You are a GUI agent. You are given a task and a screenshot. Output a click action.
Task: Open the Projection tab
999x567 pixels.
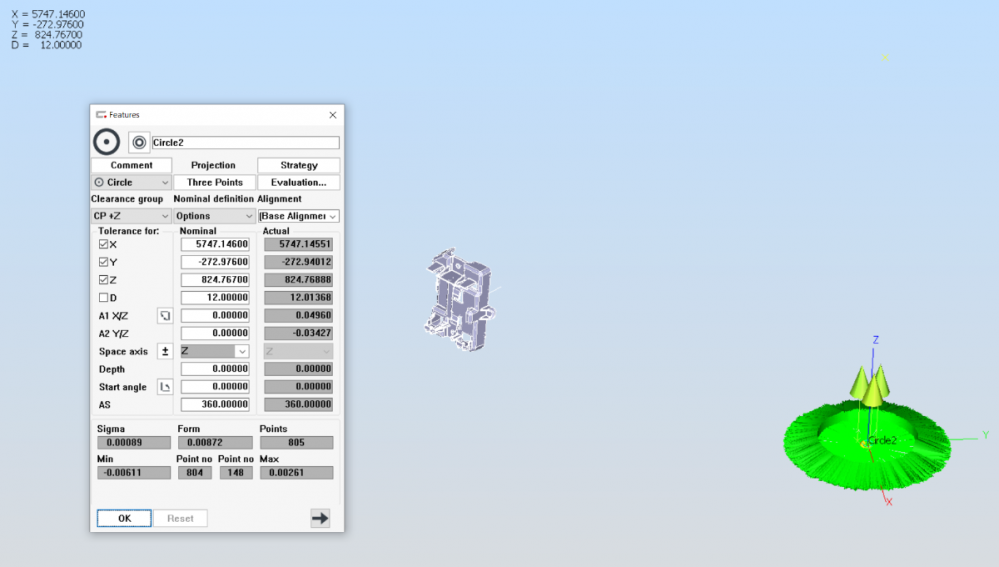[x=213, y=165]
